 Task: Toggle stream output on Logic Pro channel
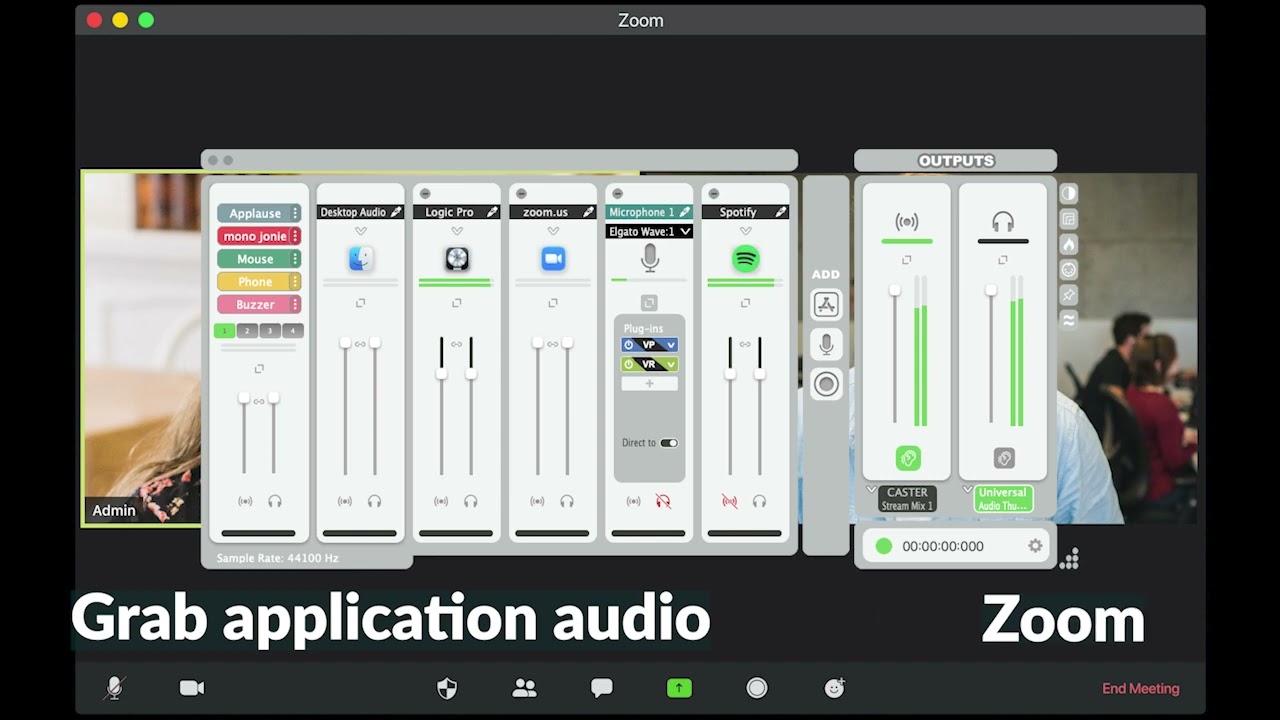[441, 501]
